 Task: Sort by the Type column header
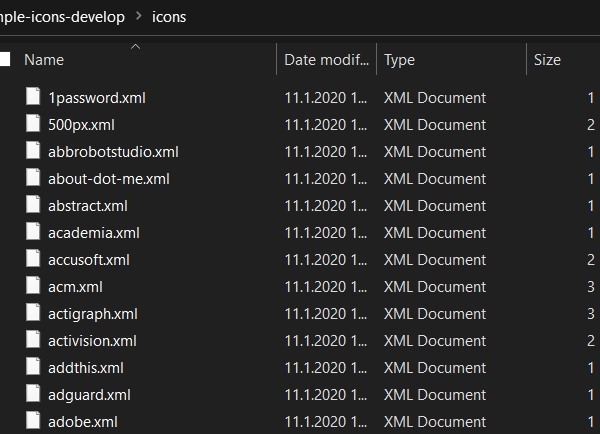tap(399, 60)
